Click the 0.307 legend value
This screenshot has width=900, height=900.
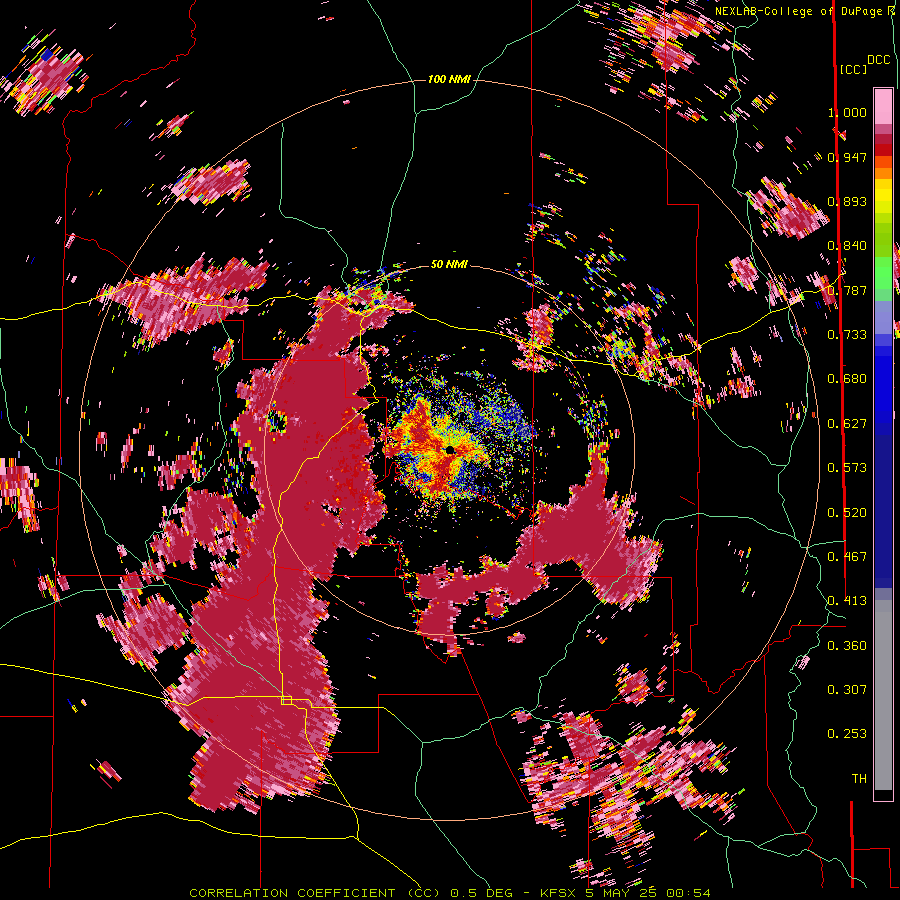pyautogui.click(x=847, y=690)
